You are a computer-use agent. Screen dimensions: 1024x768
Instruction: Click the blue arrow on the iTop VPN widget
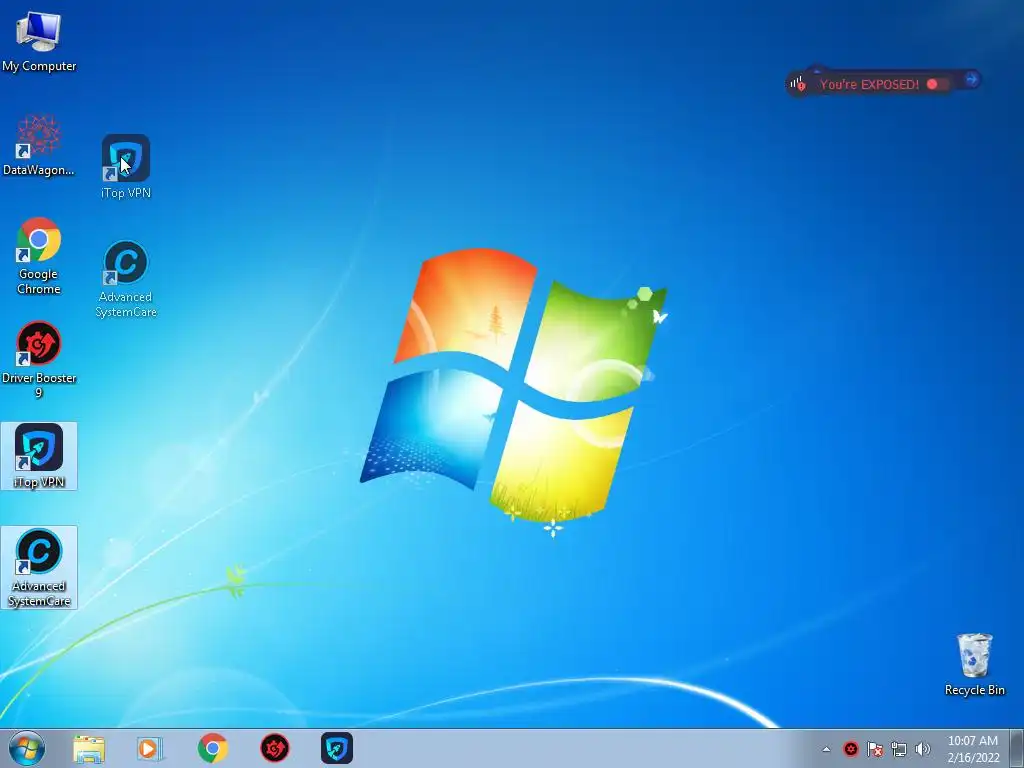coord(971,79)
